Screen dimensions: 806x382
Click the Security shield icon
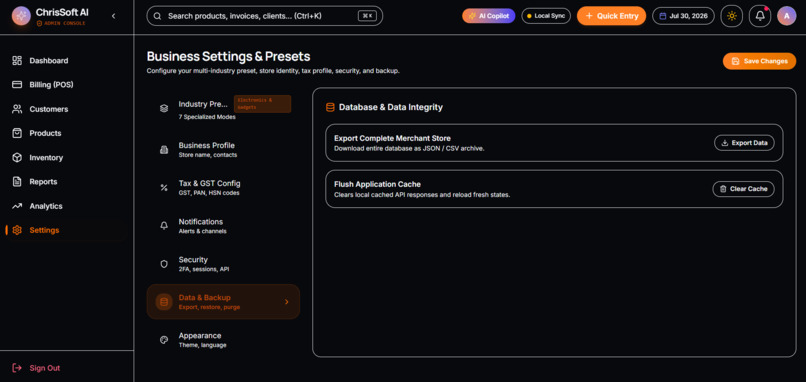164,264
